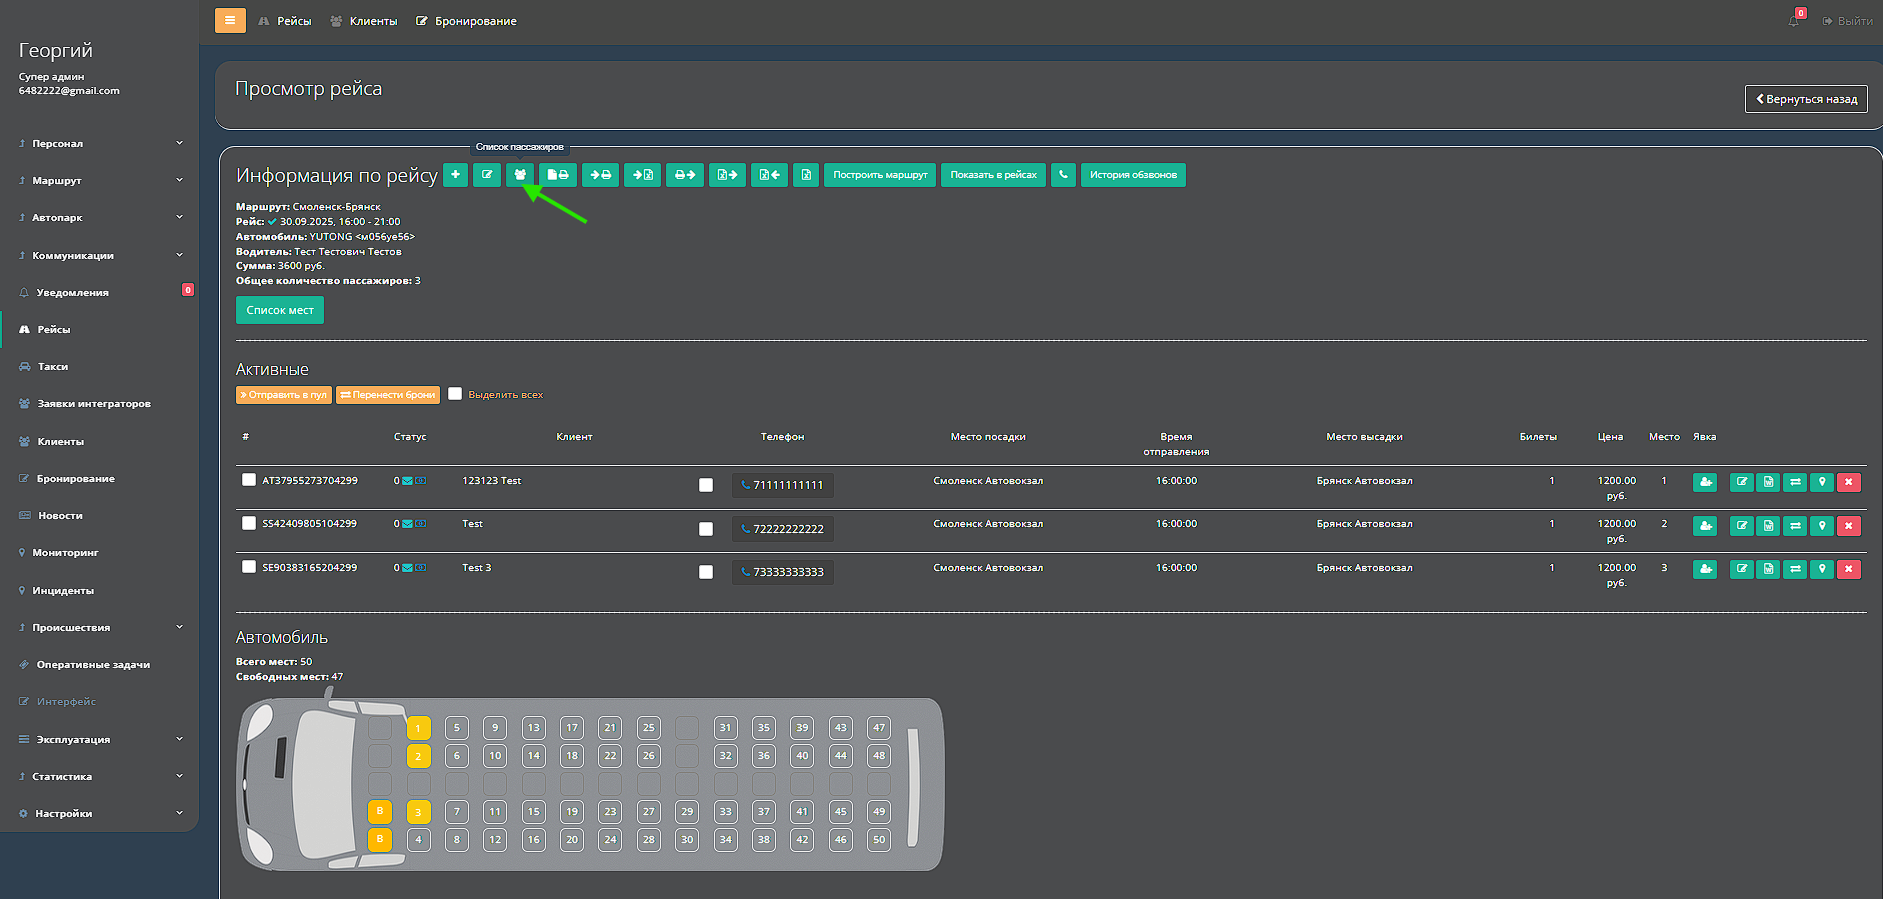Select seat 25 on the bus layout

649,728
